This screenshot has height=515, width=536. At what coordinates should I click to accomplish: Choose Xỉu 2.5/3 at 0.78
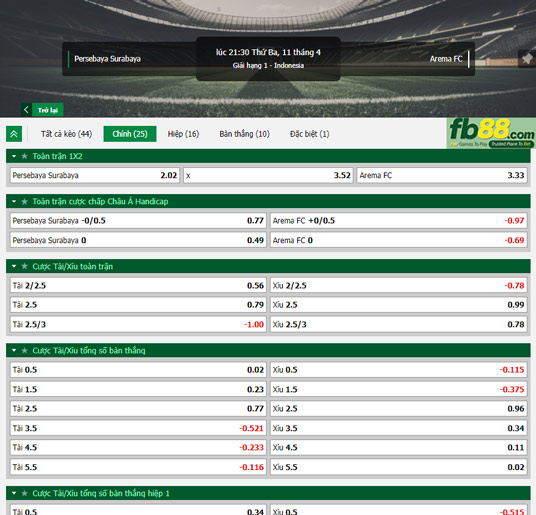[x=399, y=324]
